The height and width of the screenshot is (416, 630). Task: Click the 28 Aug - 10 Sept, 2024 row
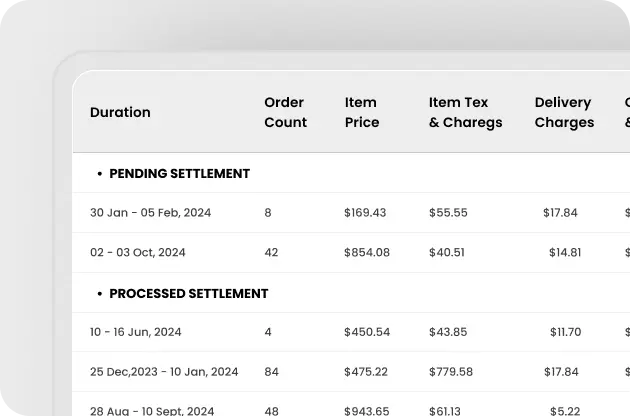(x=152, y=410)
